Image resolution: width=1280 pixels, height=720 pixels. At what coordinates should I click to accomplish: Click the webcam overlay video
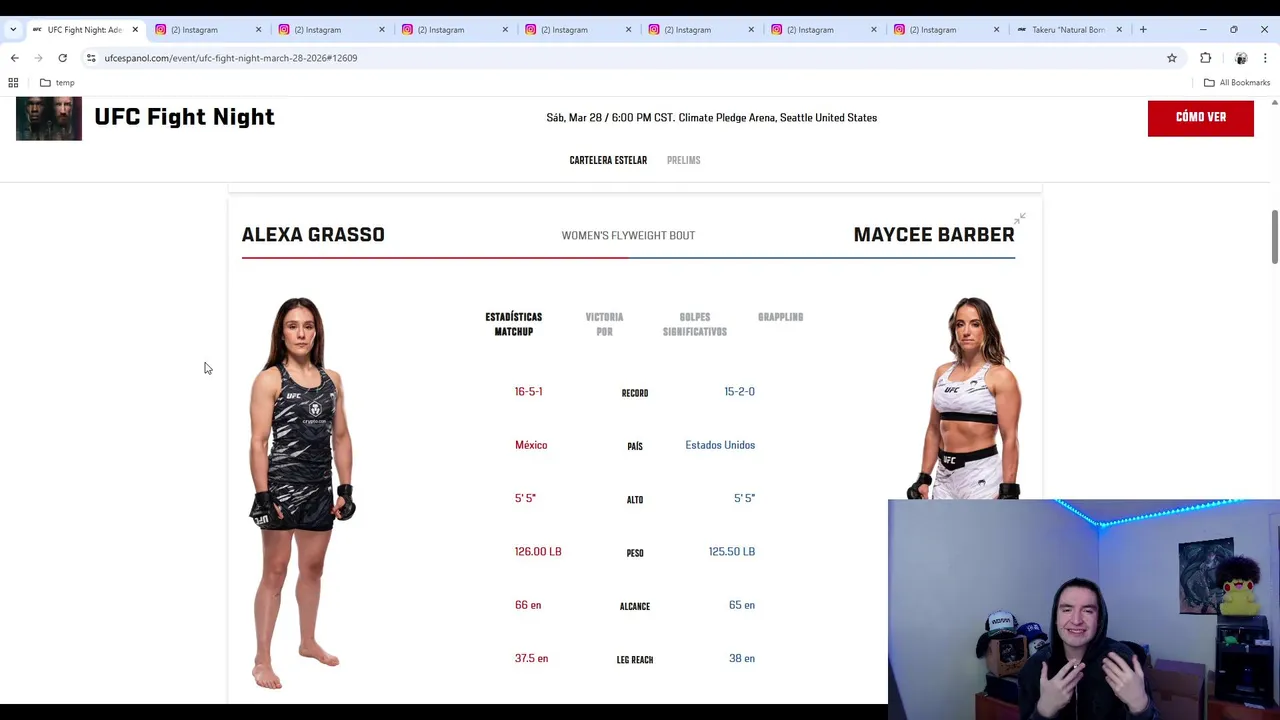(1084, 609)
